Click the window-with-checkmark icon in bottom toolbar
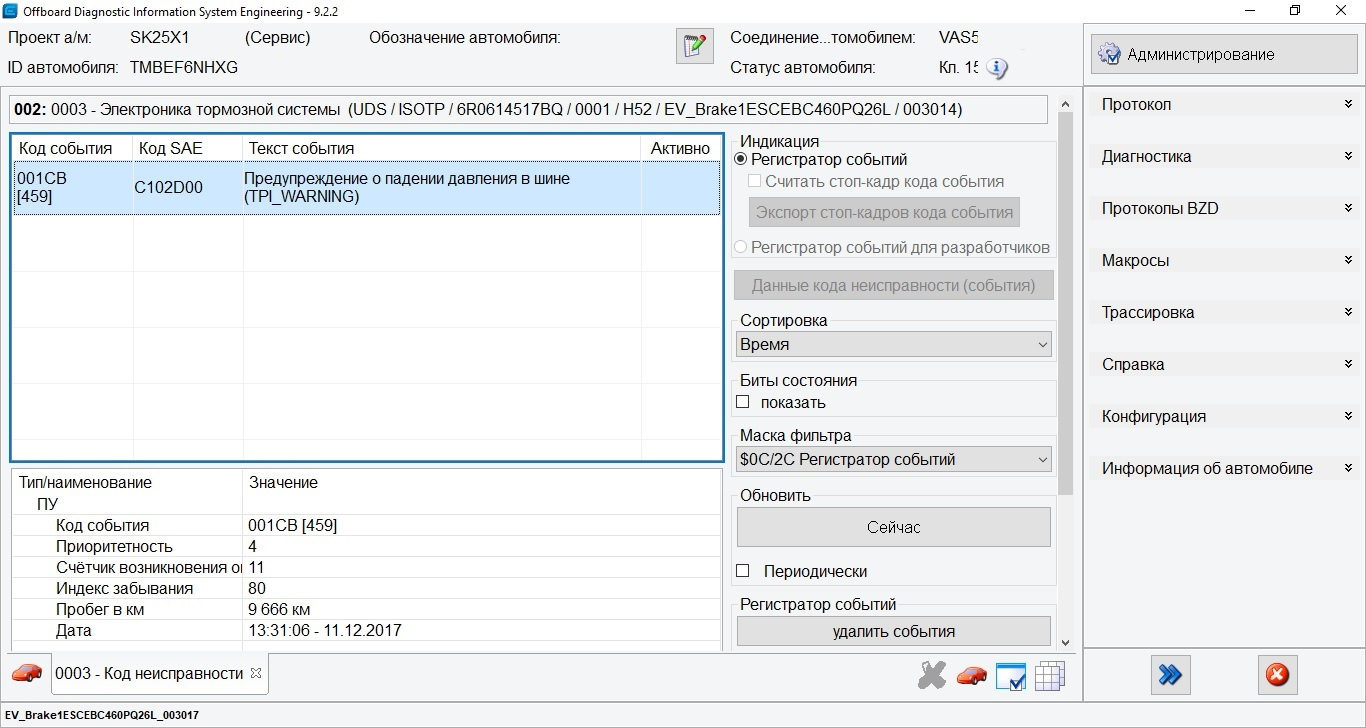This screenshot has height=728, width=1366. [1011, 676]
